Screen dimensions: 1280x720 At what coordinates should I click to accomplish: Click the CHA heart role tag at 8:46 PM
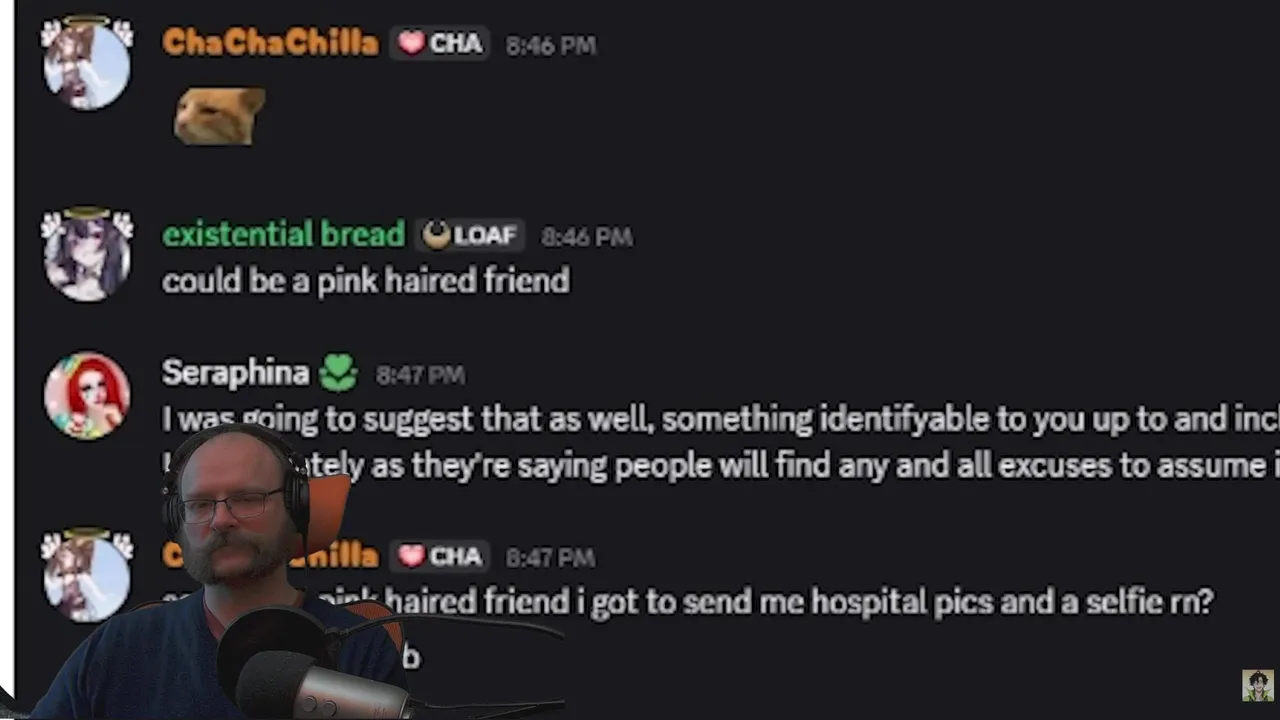pos(440,43)
